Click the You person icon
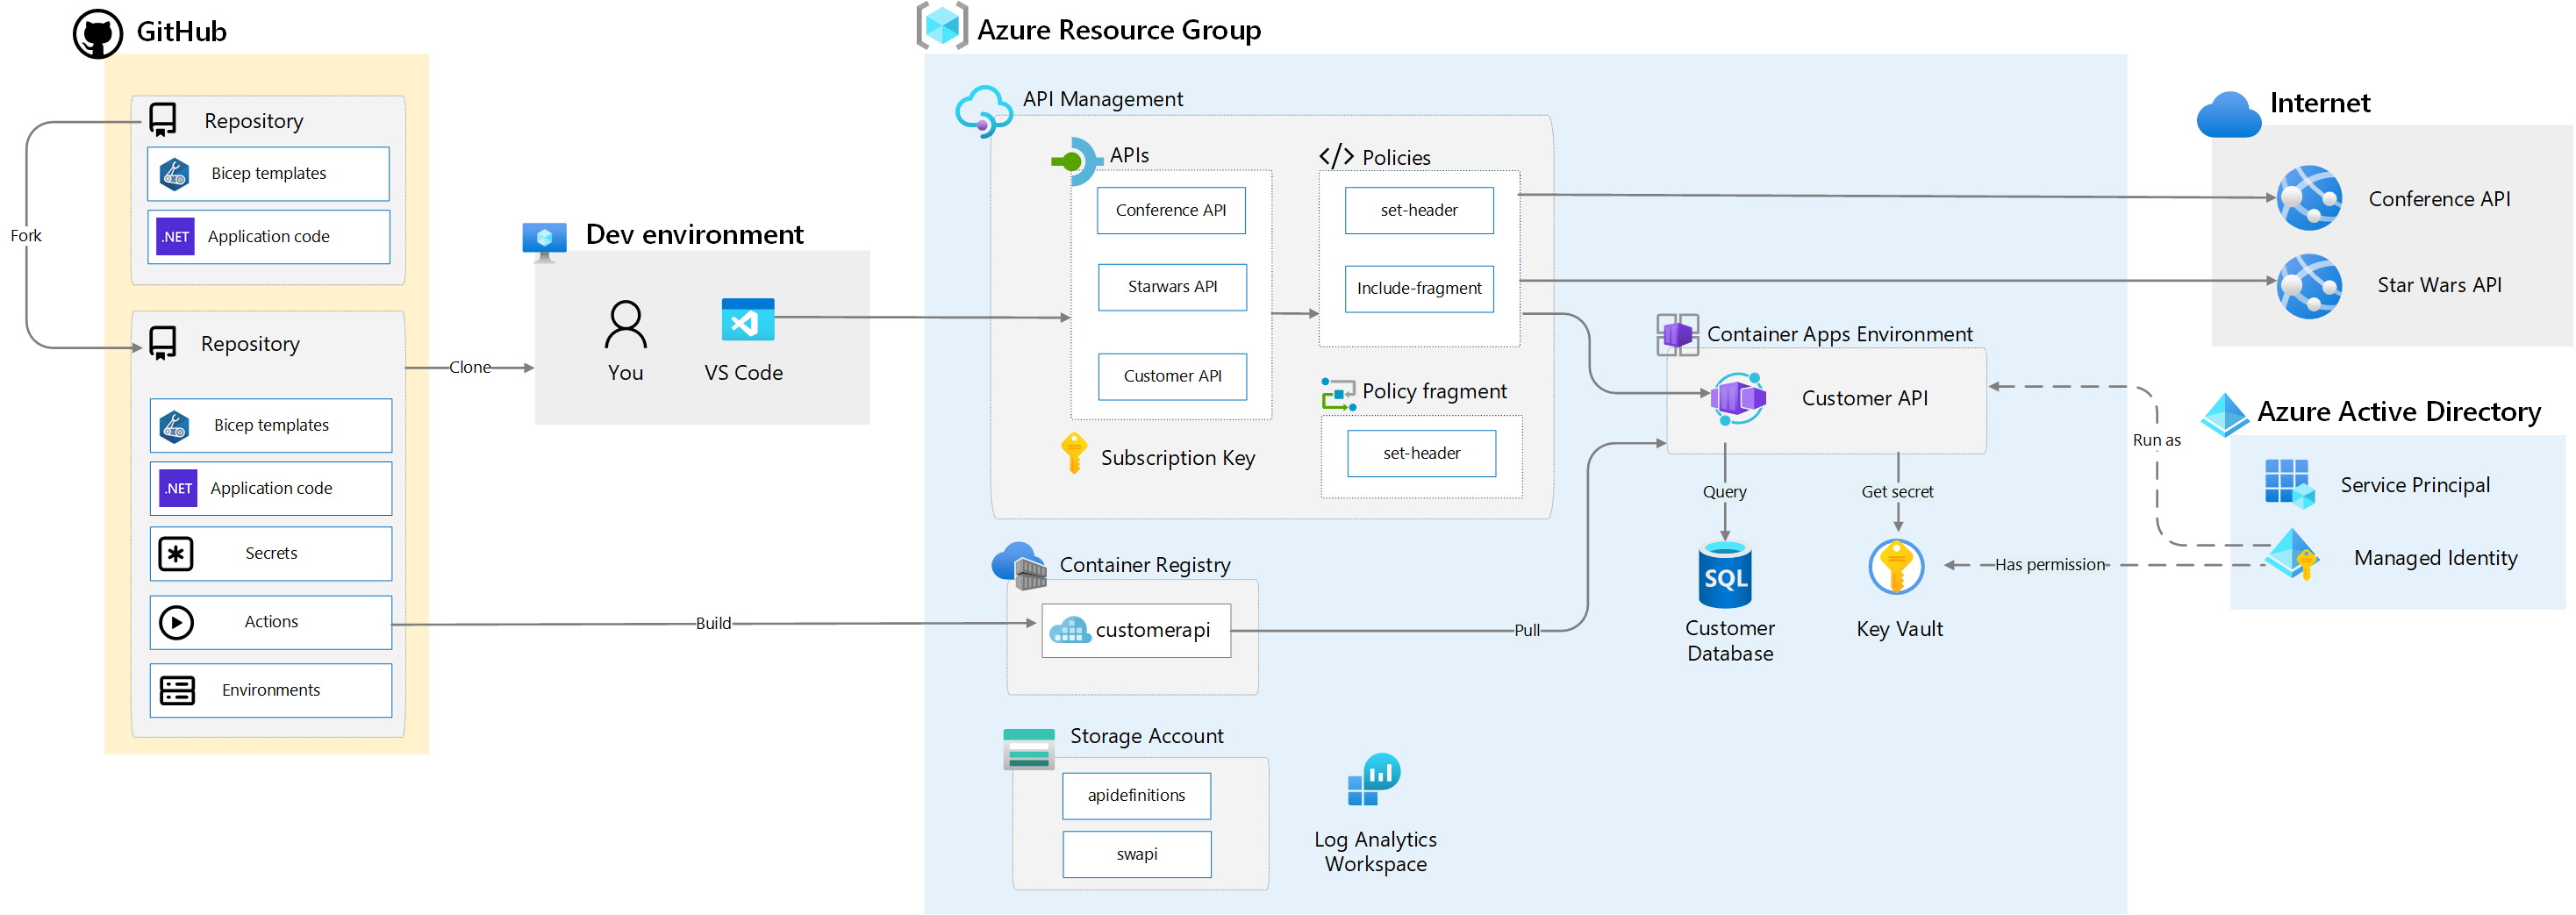Screen dimensions: 2576x915 625,325
